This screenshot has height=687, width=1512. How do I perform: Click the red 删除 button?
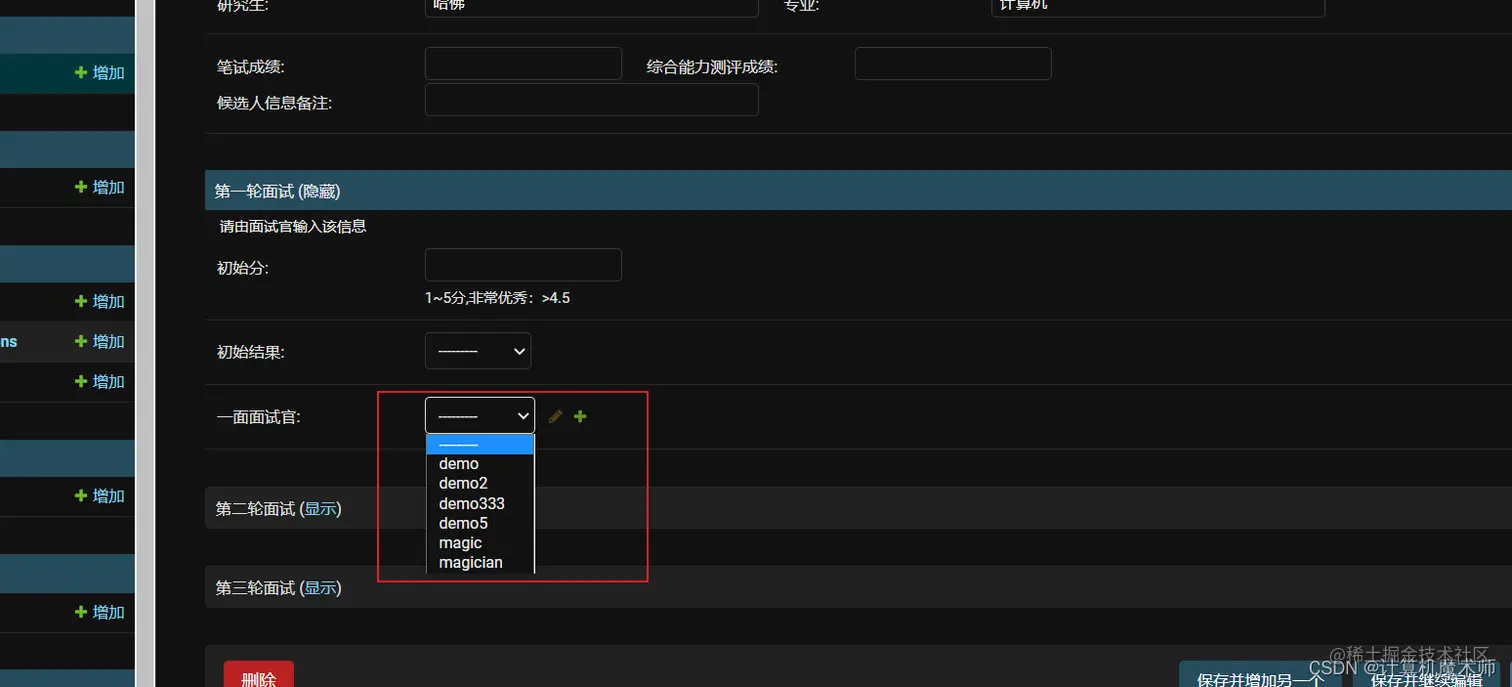(259, 675)
